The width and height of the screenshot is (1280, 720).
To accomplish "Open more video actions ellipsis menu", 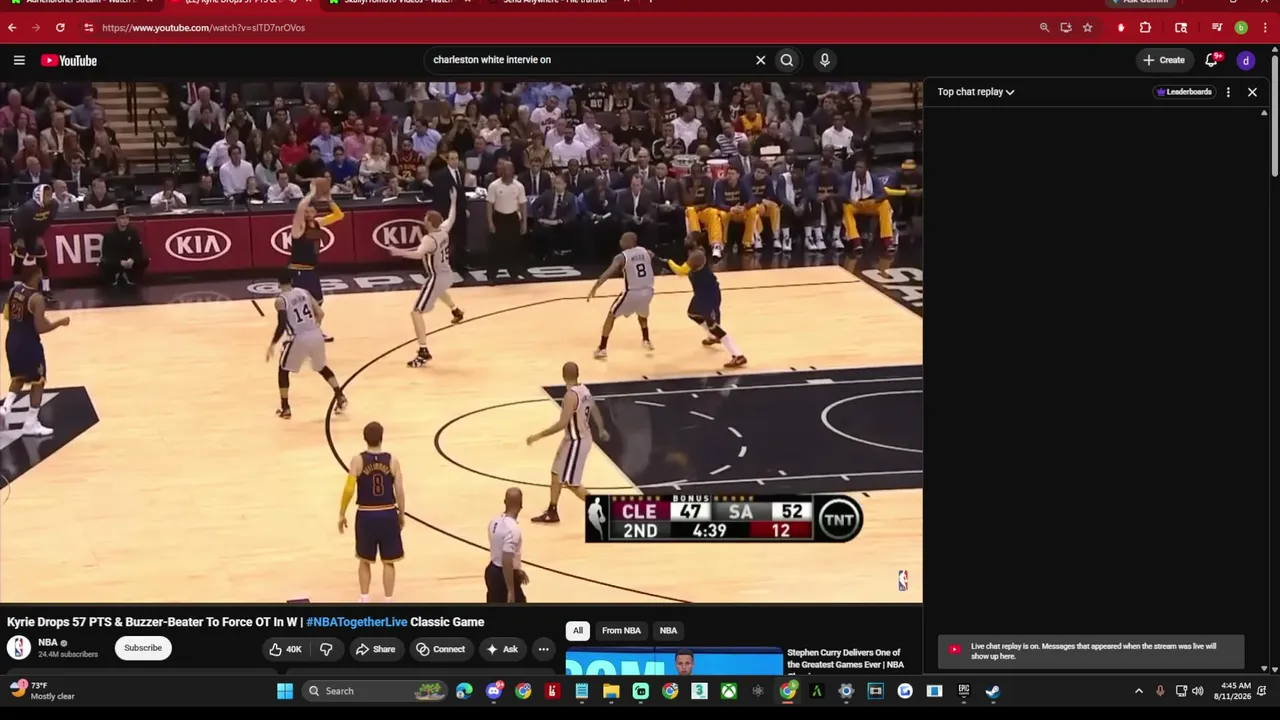I will tap(543, 649).
